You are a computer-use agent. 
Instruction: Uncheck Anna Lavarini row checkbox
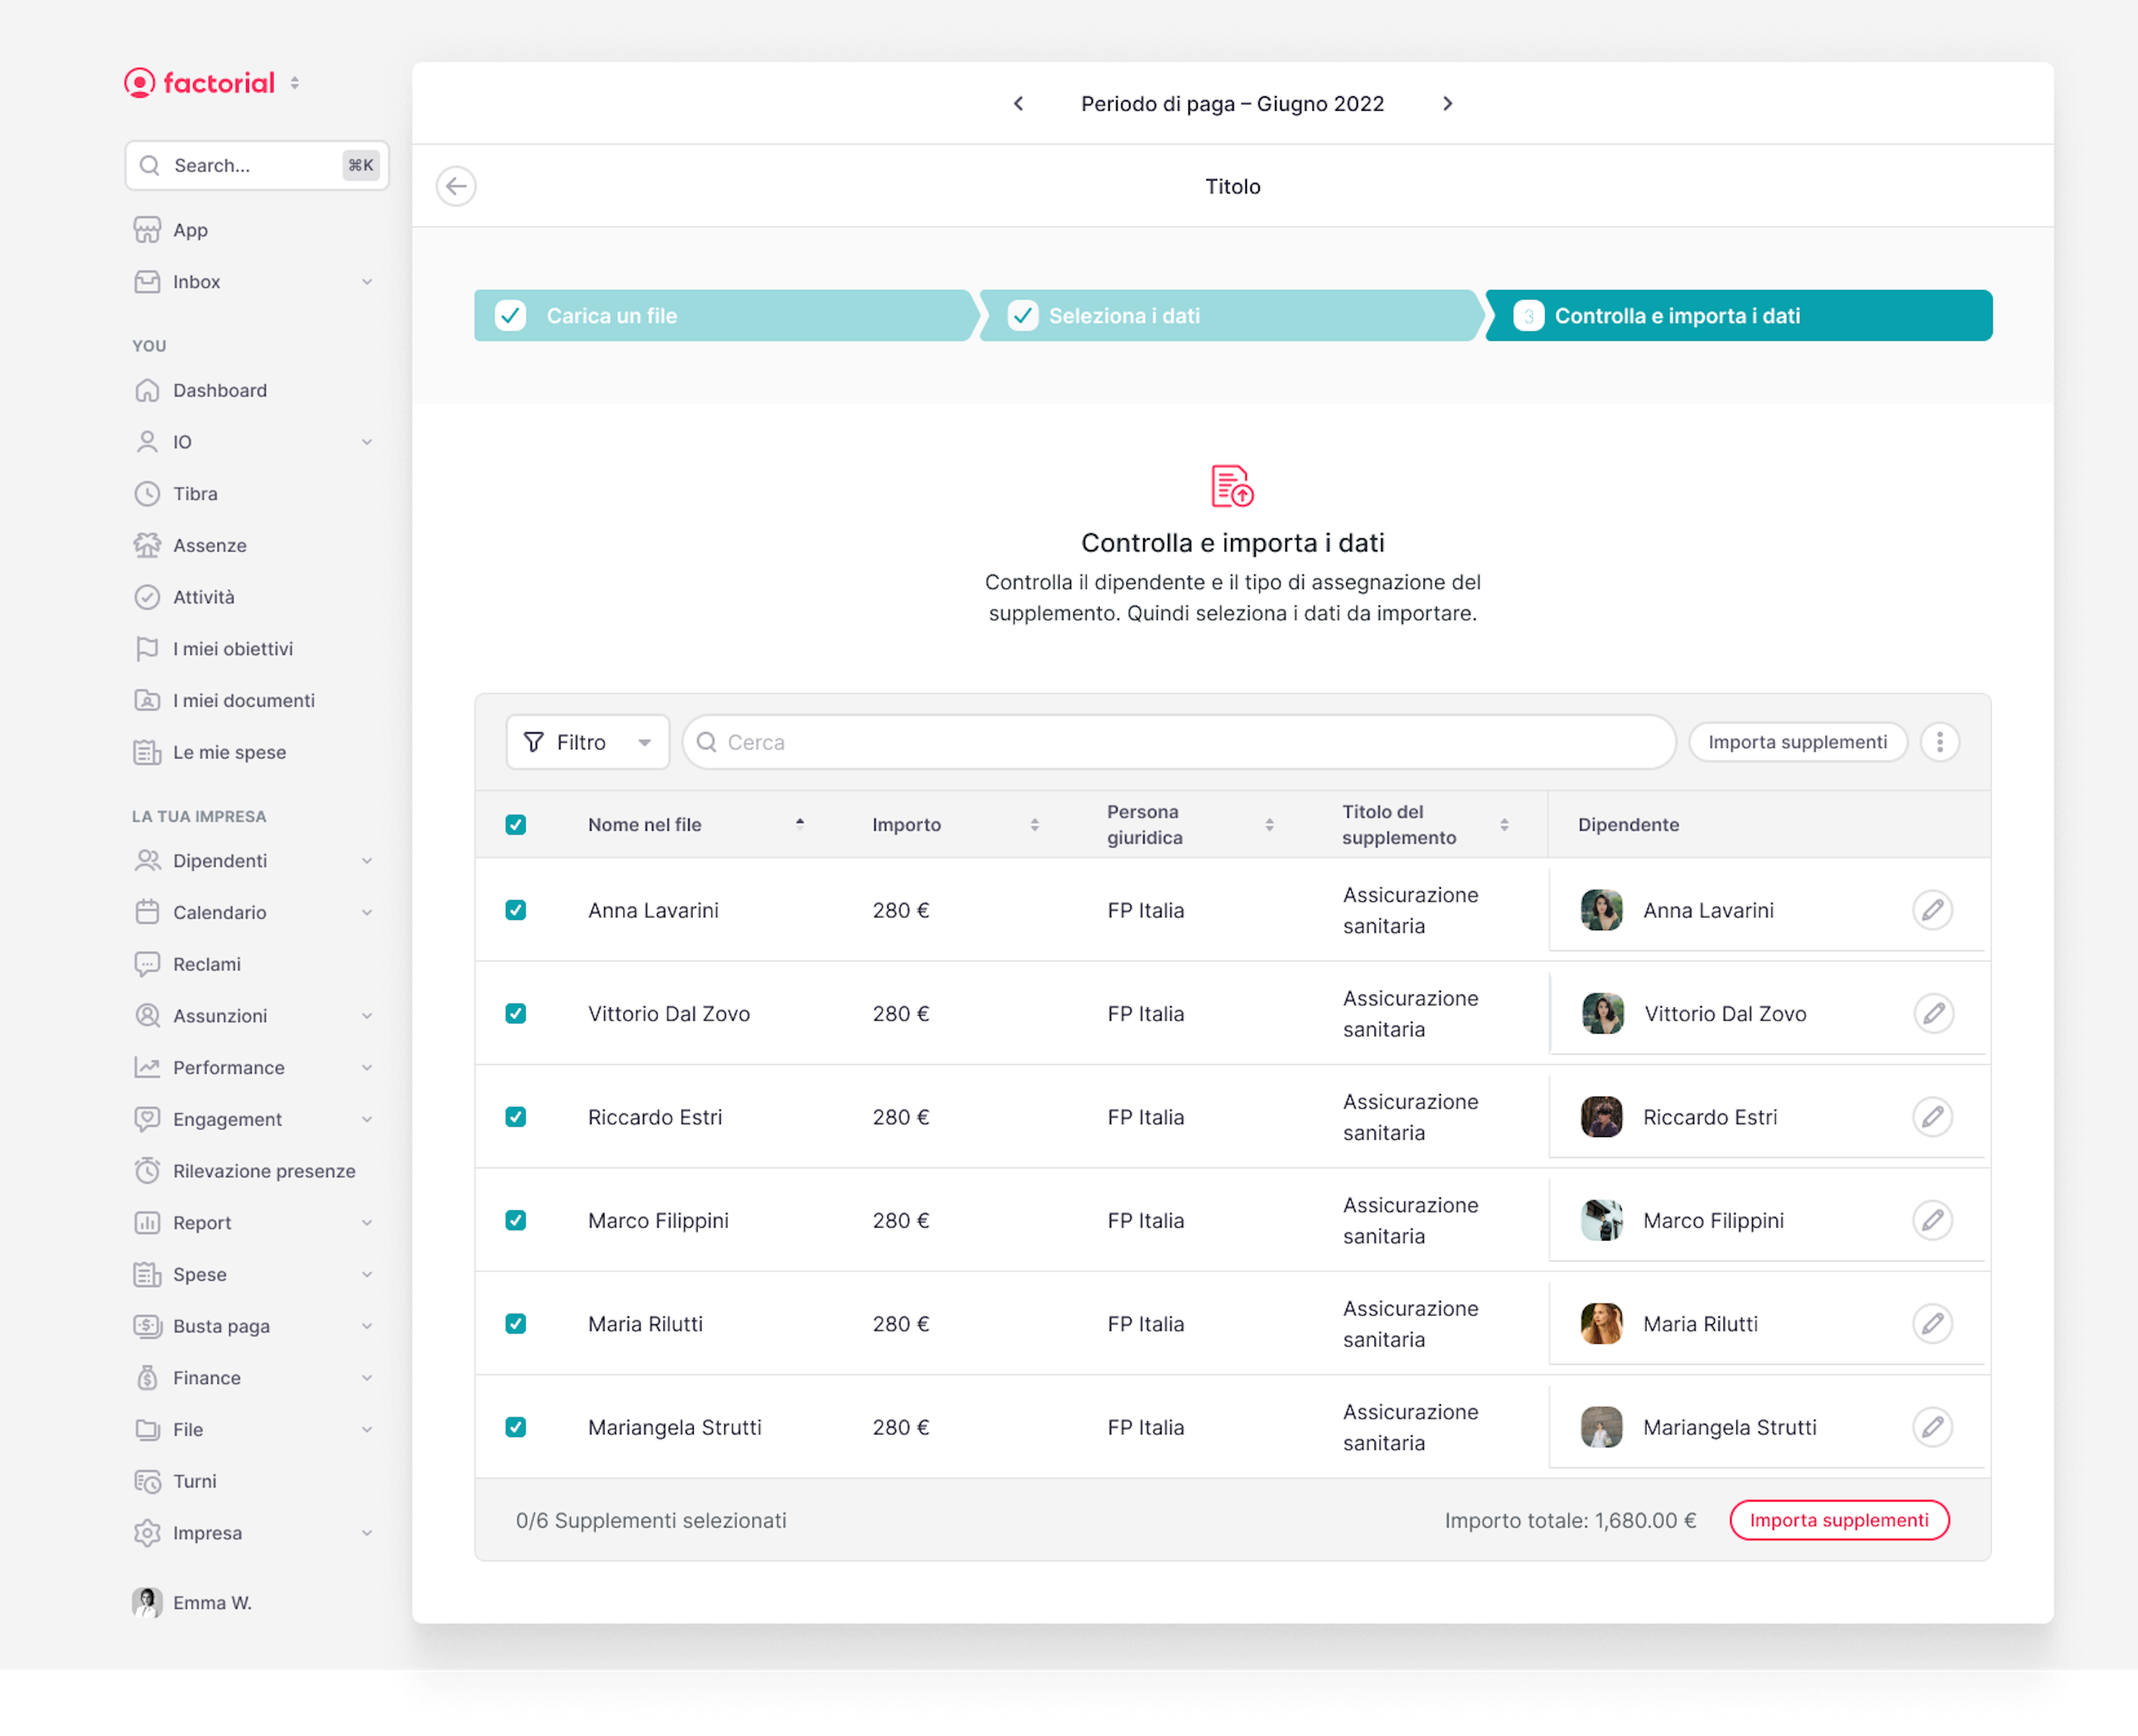click(x=516, y=910)
